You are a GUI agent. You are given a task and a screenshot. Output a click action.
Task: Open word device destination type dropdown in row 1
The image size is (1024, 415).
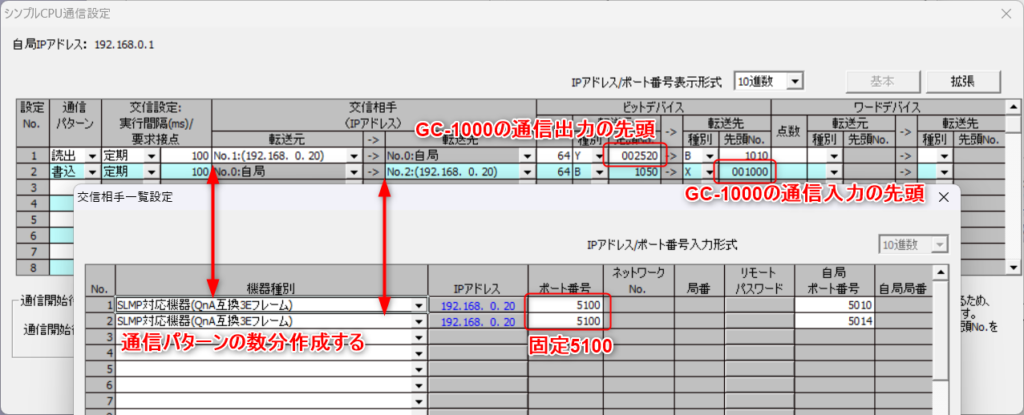click(944, 156)
